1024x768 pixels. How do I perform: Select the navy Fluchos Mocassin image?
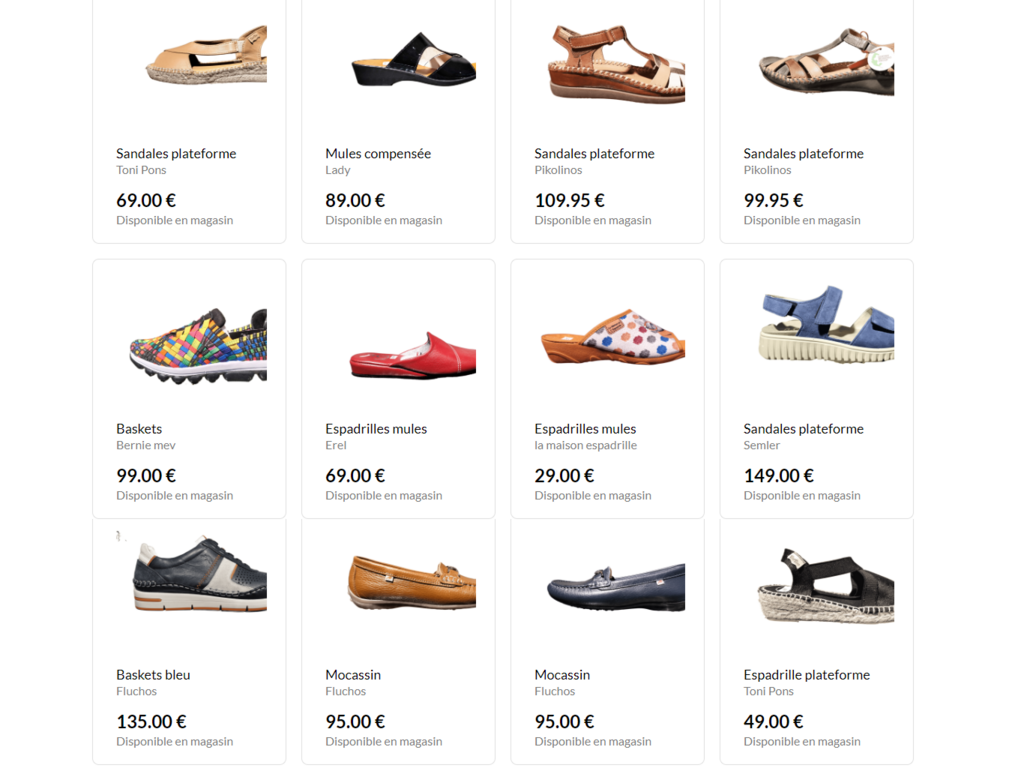tap(616, 588)
